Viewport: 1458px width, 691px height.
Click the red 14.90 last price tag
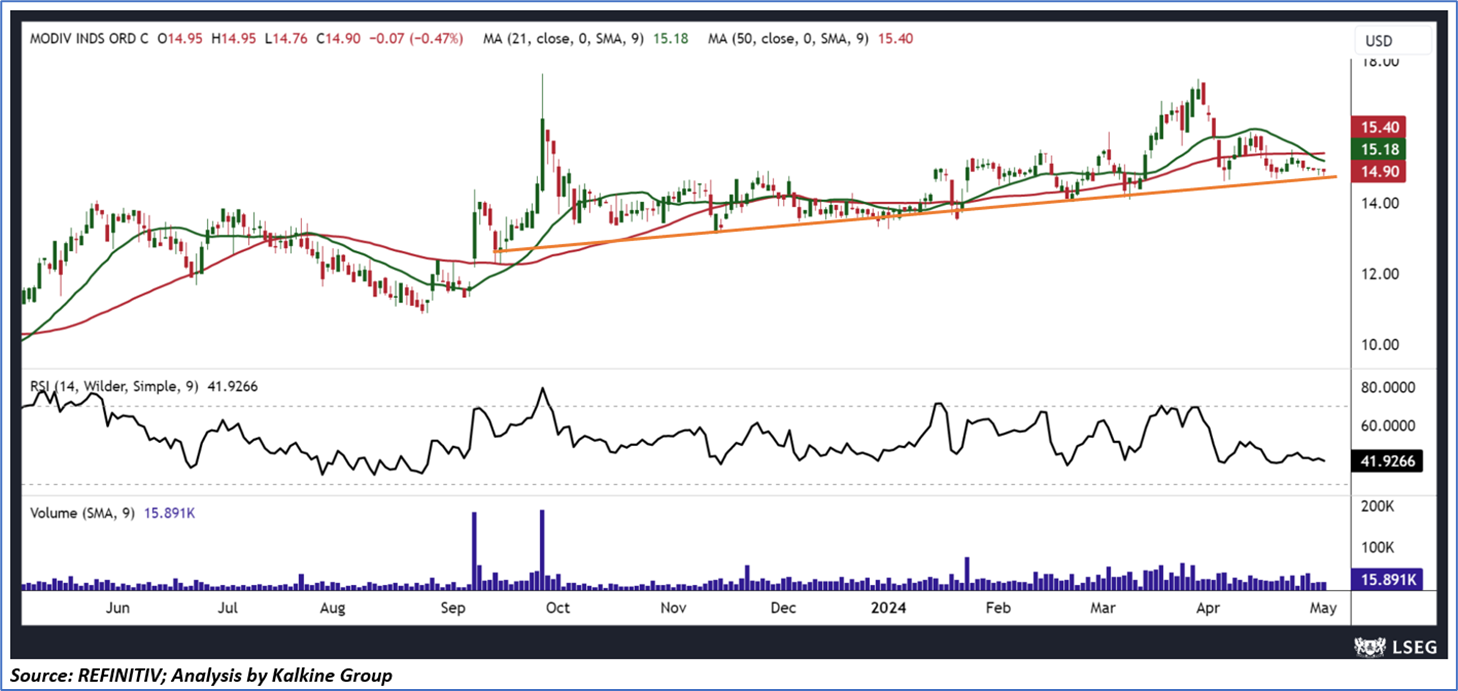click(x=1378, y=172)
